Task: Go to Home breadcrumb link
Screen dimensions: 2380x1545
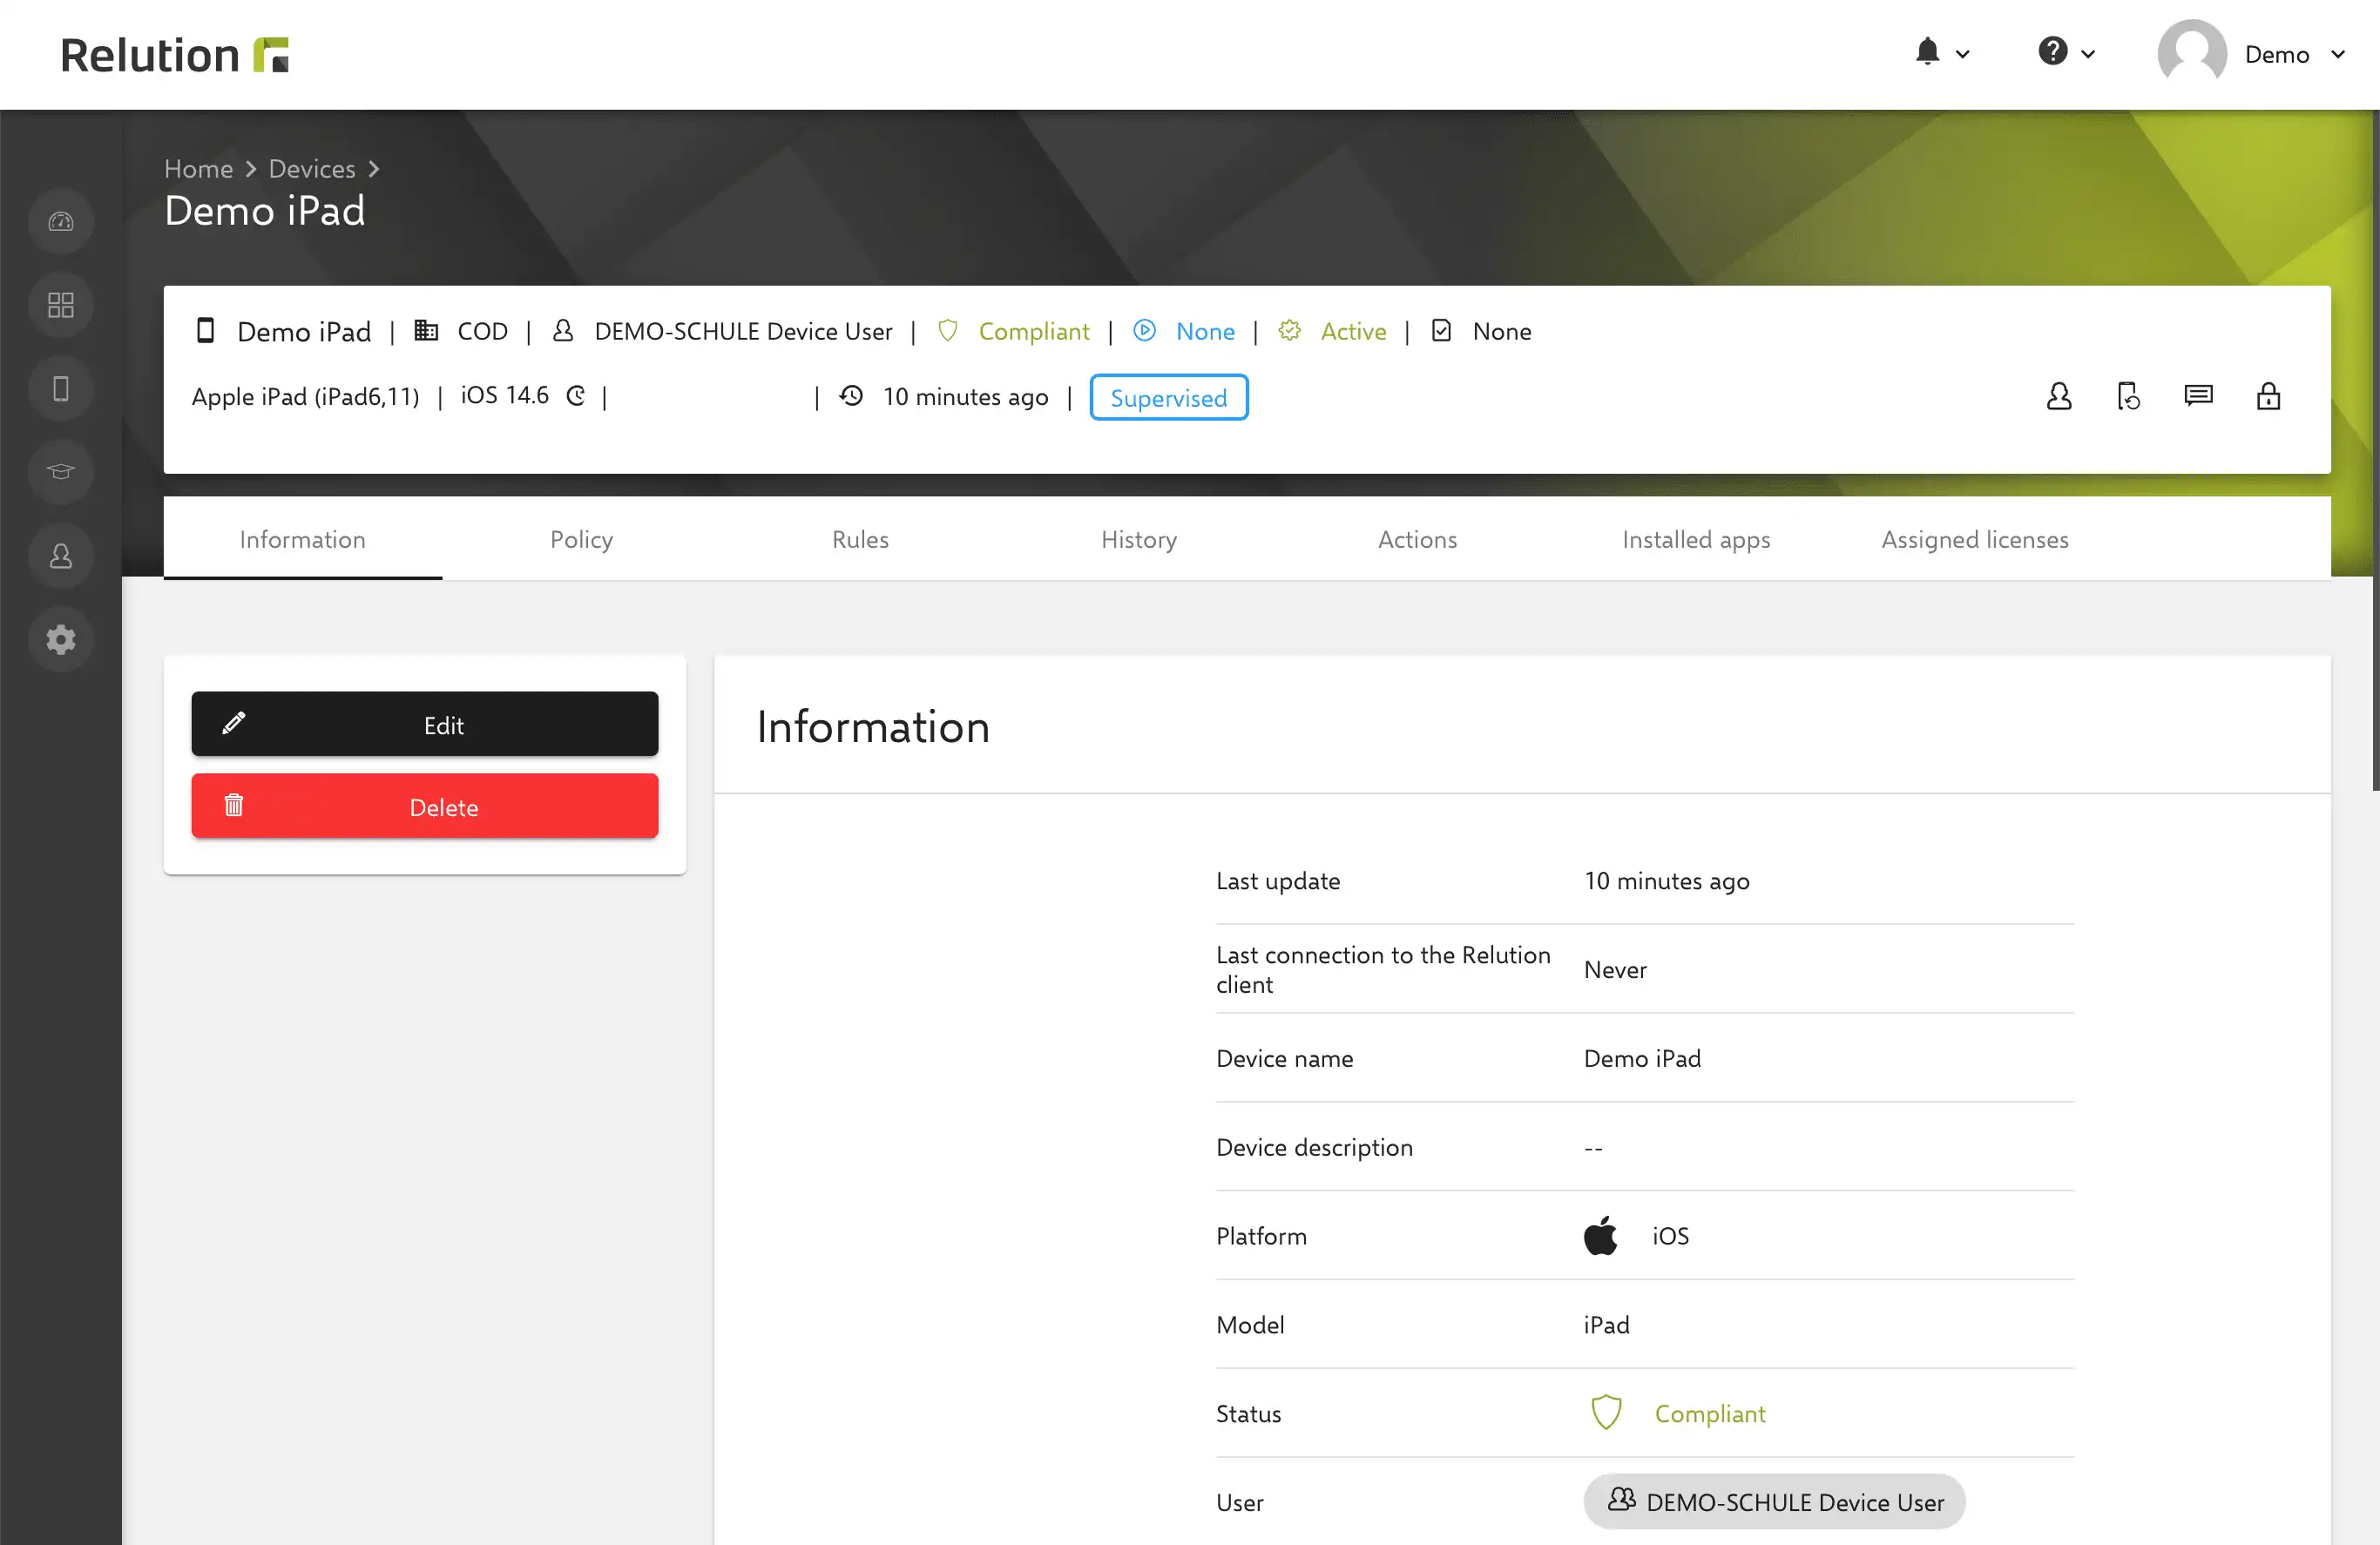Action: pyautogui.click(x=198, y=169)
